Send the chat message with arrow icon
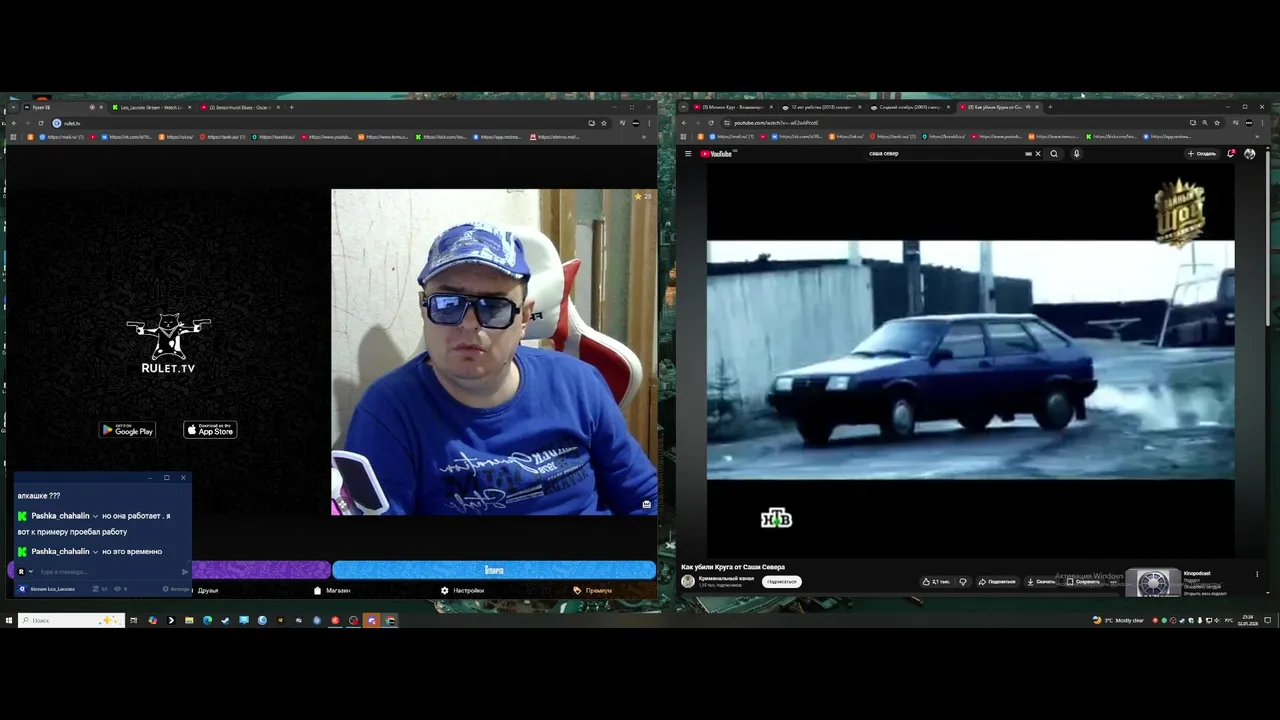Screen dimensions: 1280x720 click(x=184, y=572)
